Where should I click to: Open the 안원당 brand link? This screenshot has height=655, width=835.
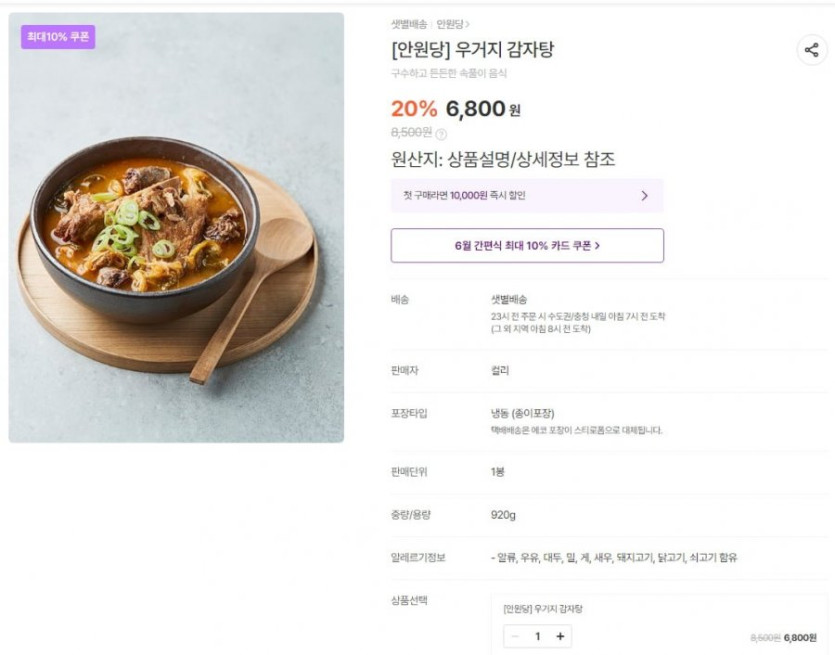coord(452,24)
